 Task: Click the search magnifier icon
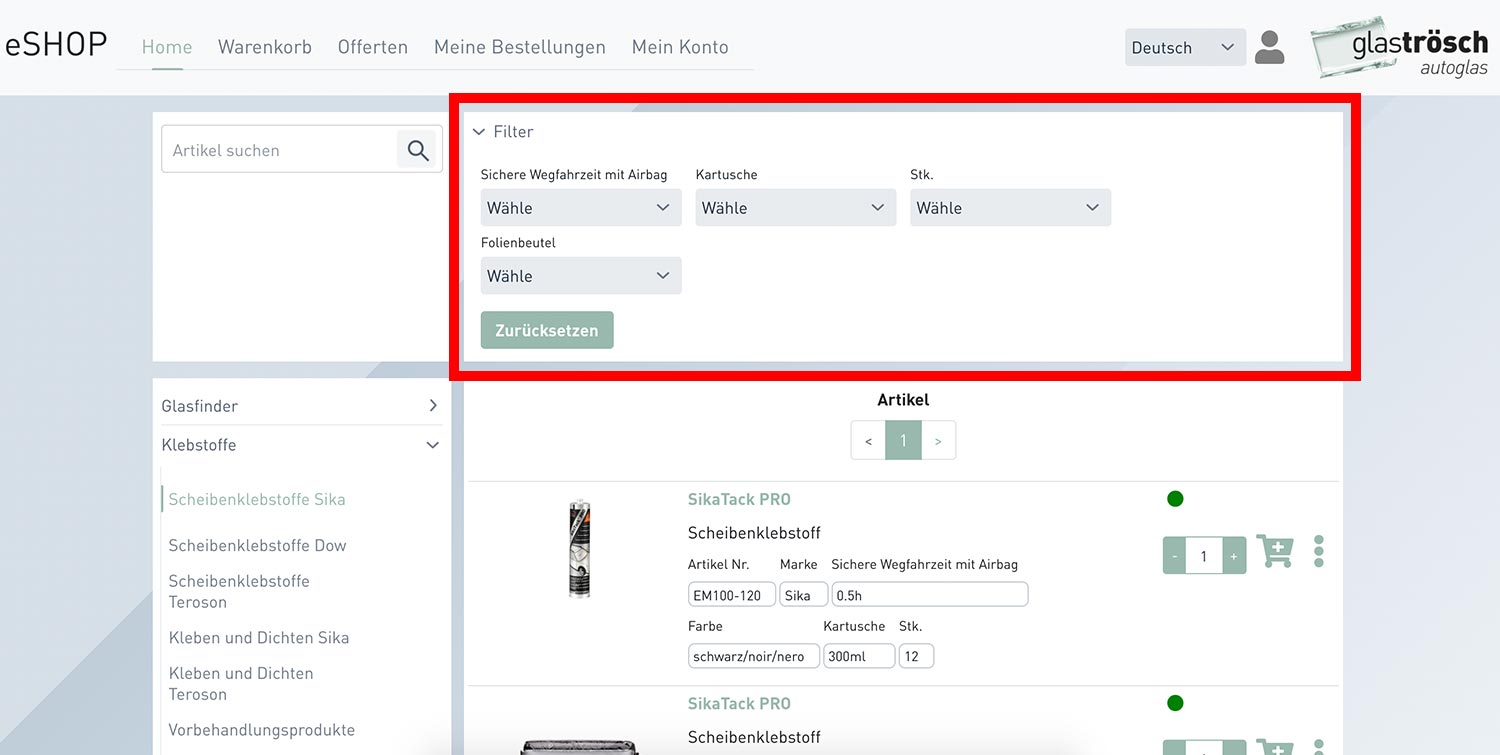click(418, 151)
